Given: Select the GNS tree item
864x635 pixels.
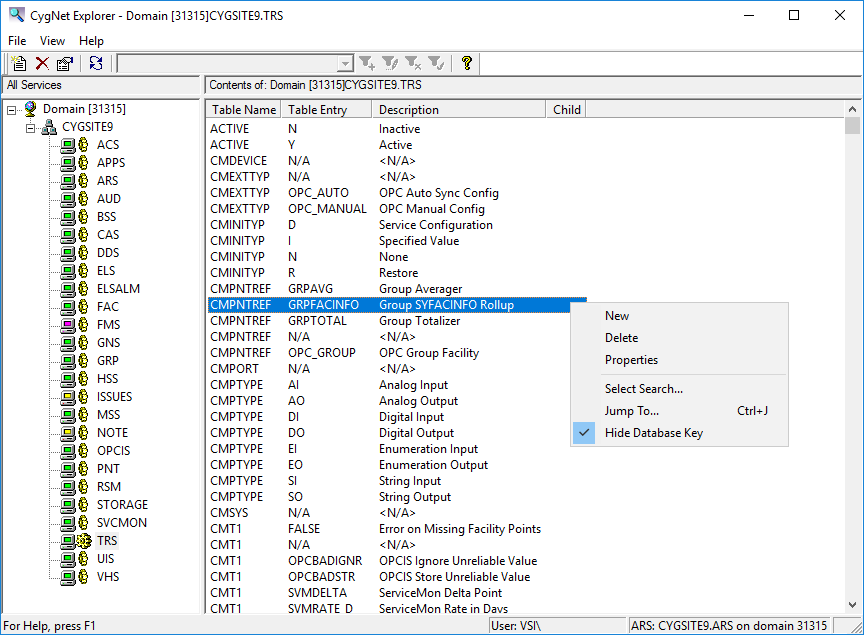Looking at the screenshot, I should tap(108, 343).
